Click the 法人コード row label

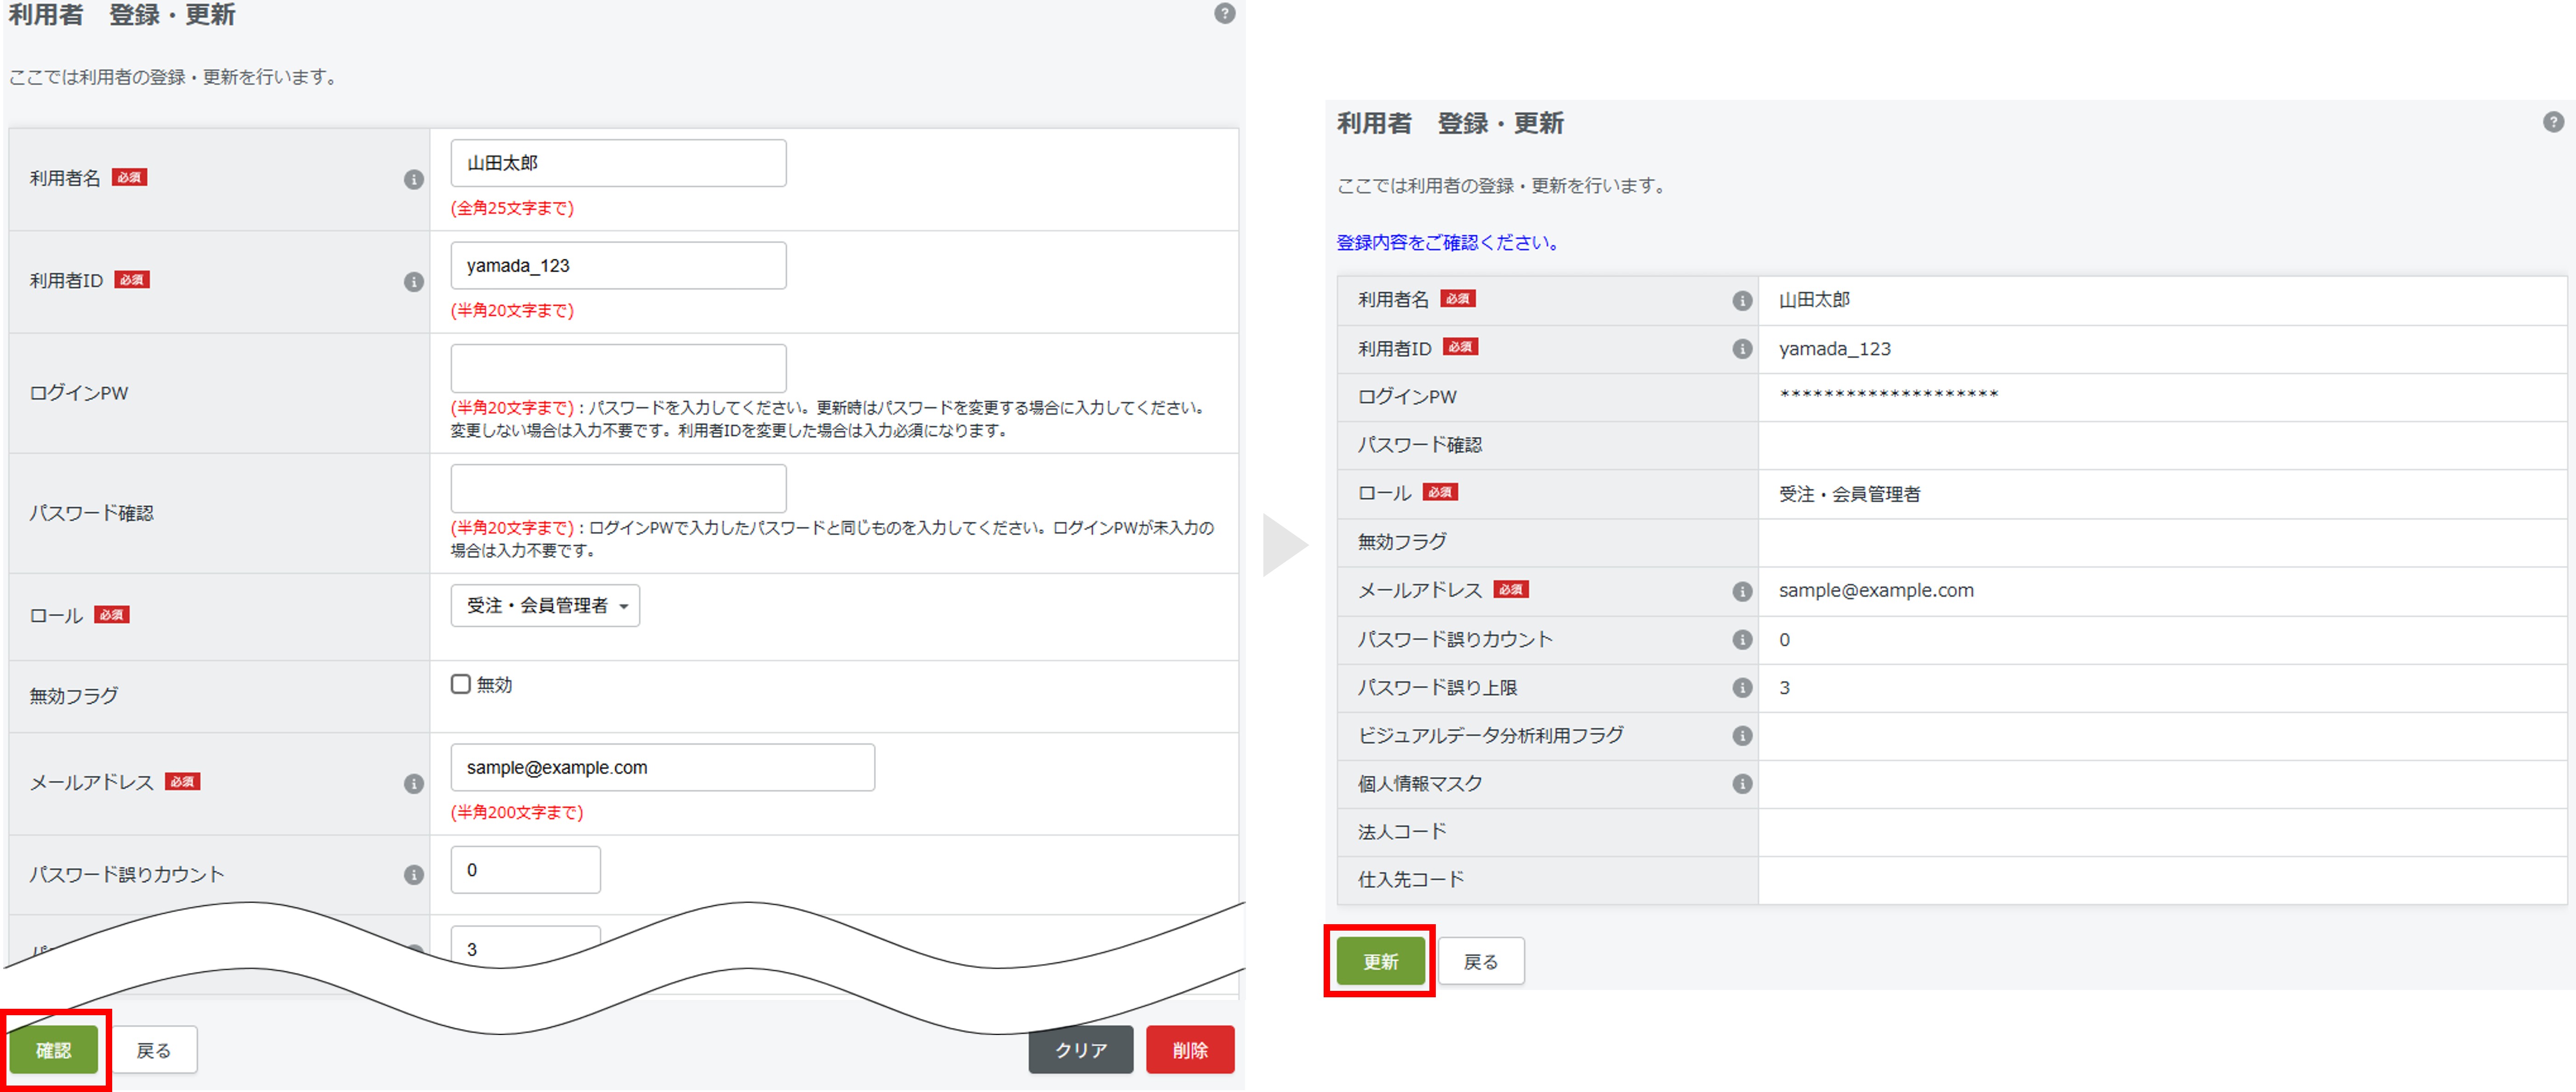[x=1402, y=832]
